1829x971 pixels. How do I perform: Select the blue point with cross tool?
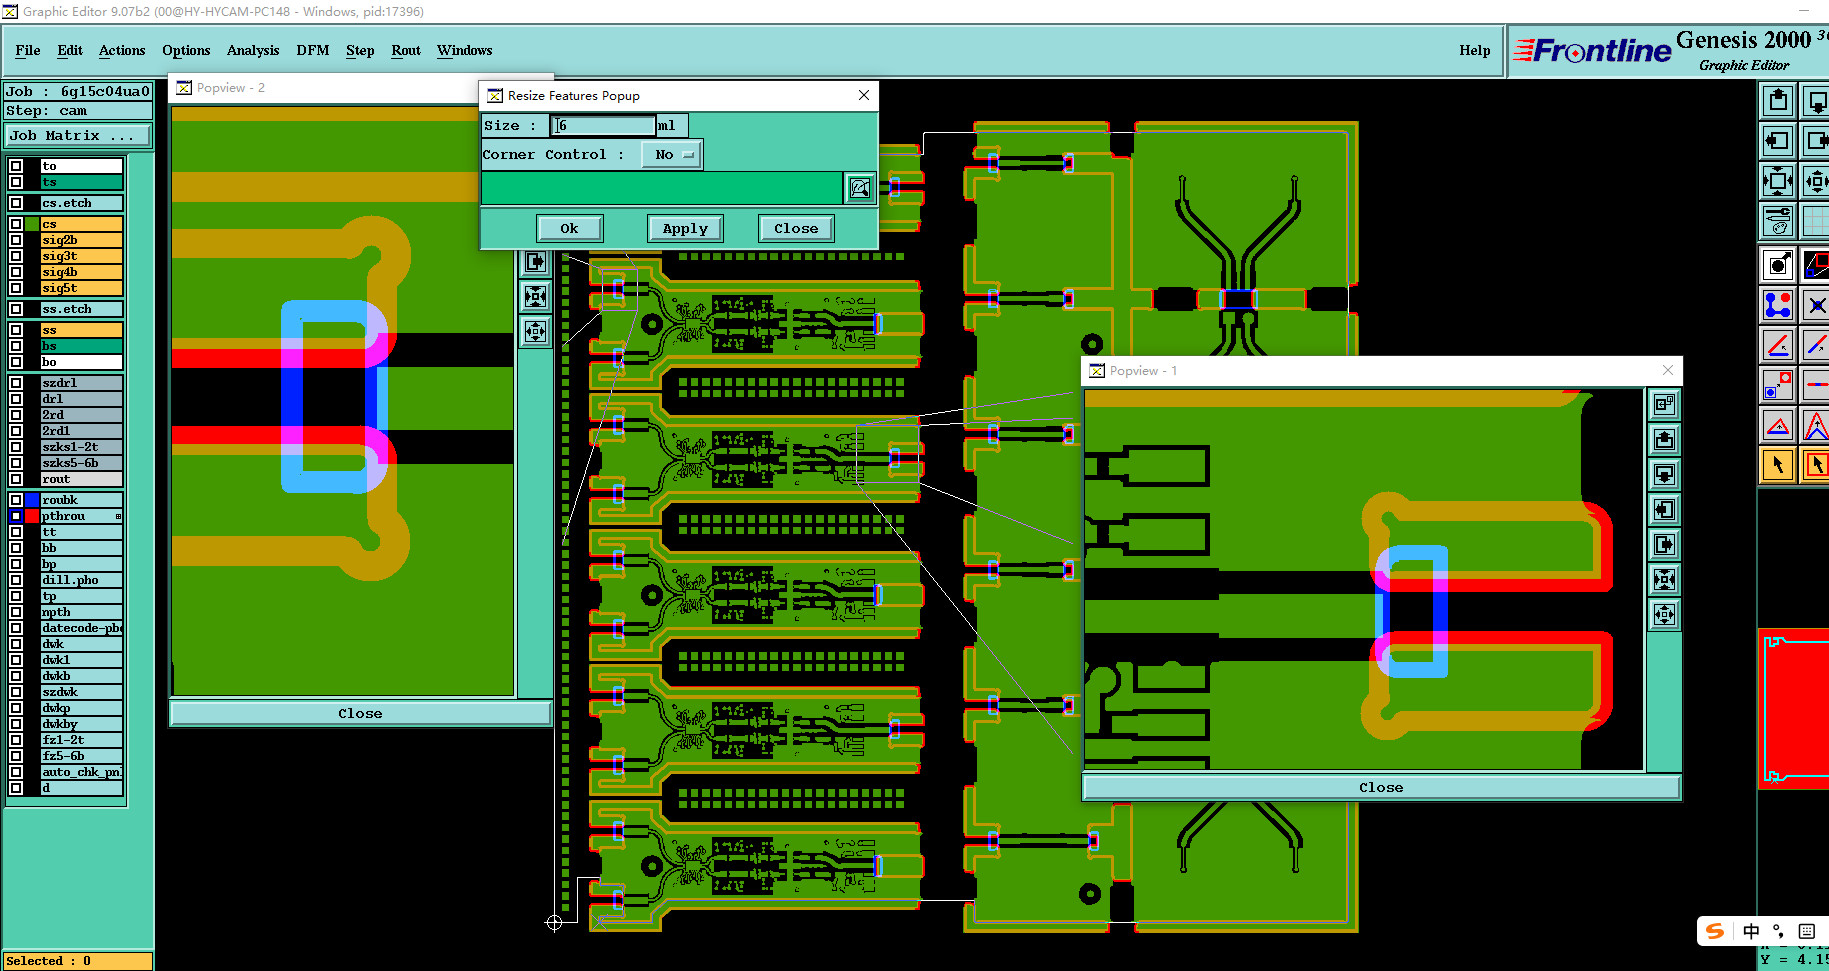tap(1816, 305)
